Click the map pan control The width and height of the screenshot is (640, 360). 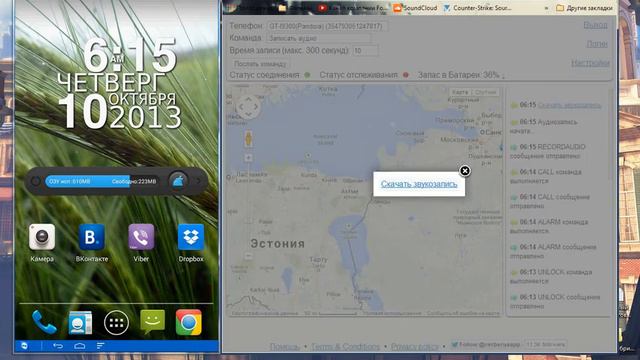tap(248, 107)
